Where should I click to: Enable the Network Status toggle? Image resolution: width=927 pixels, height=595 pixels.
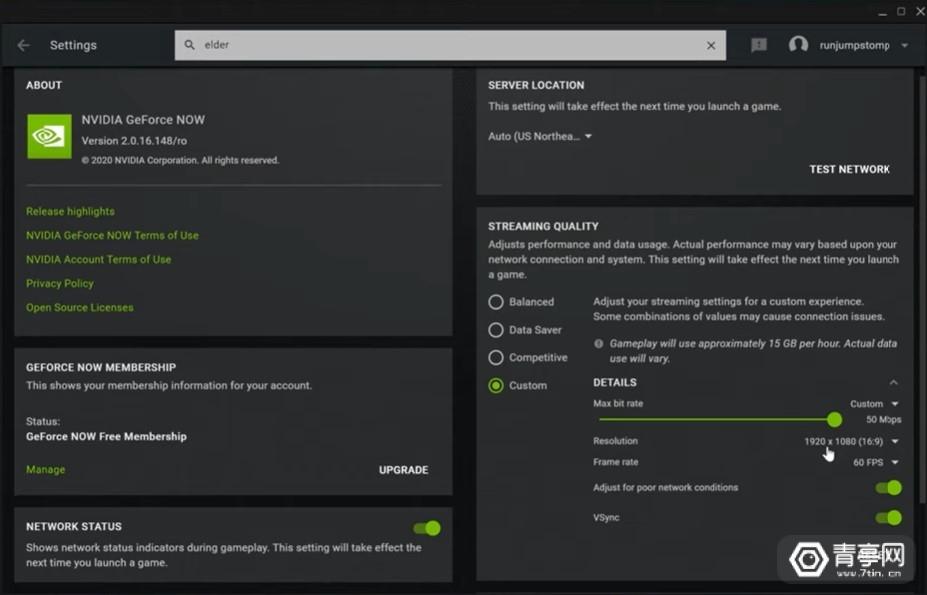pyautogui.click(x=427, y=527)
